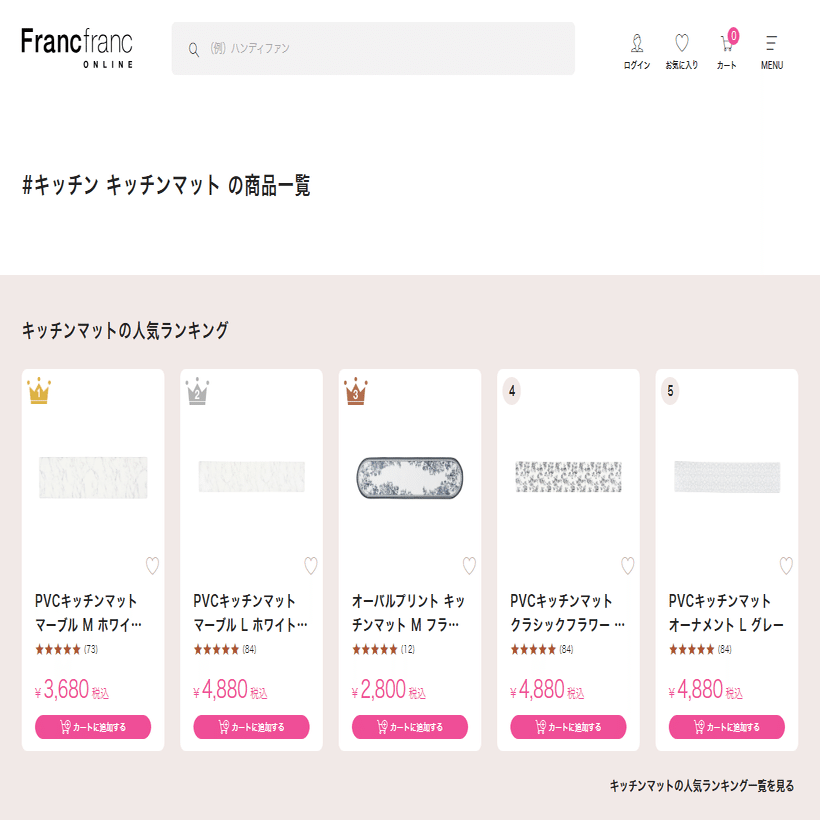Toggle the wishlist heart on マーブル M ホワイト

[152, 565]
